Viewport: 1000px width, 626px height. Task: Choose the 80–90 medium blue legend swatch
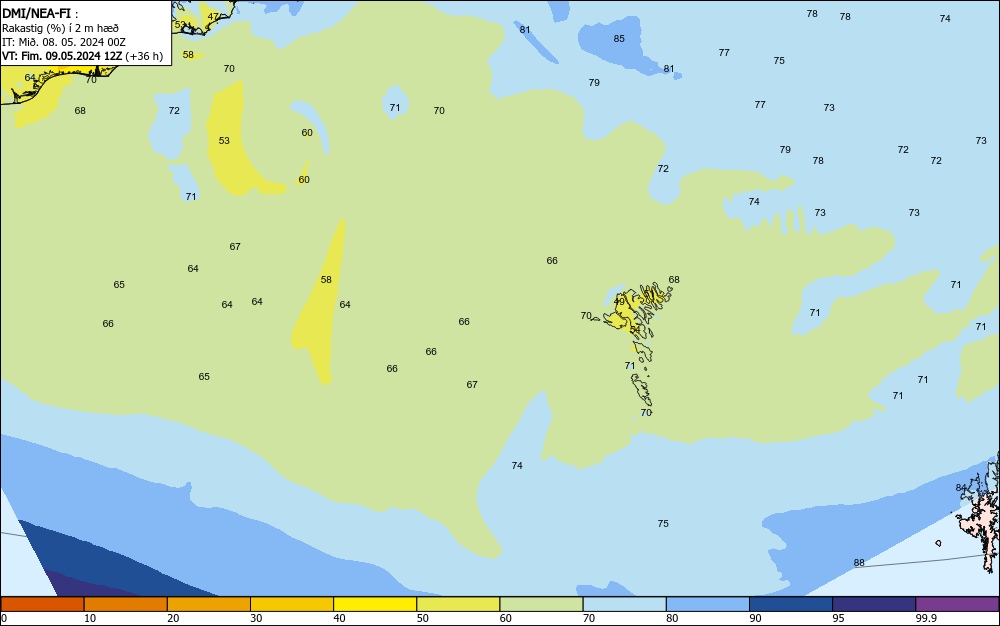708,604
